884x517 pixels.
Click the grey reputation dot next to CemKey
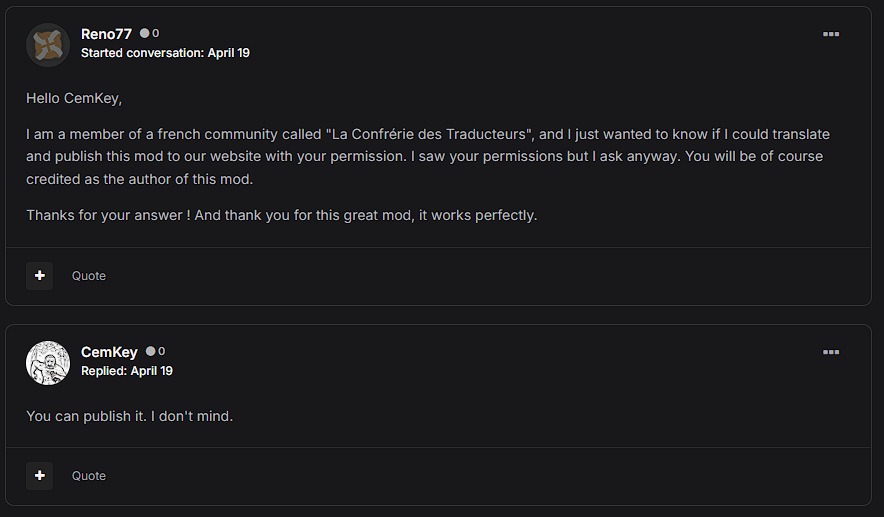click(x=151, y=351)
